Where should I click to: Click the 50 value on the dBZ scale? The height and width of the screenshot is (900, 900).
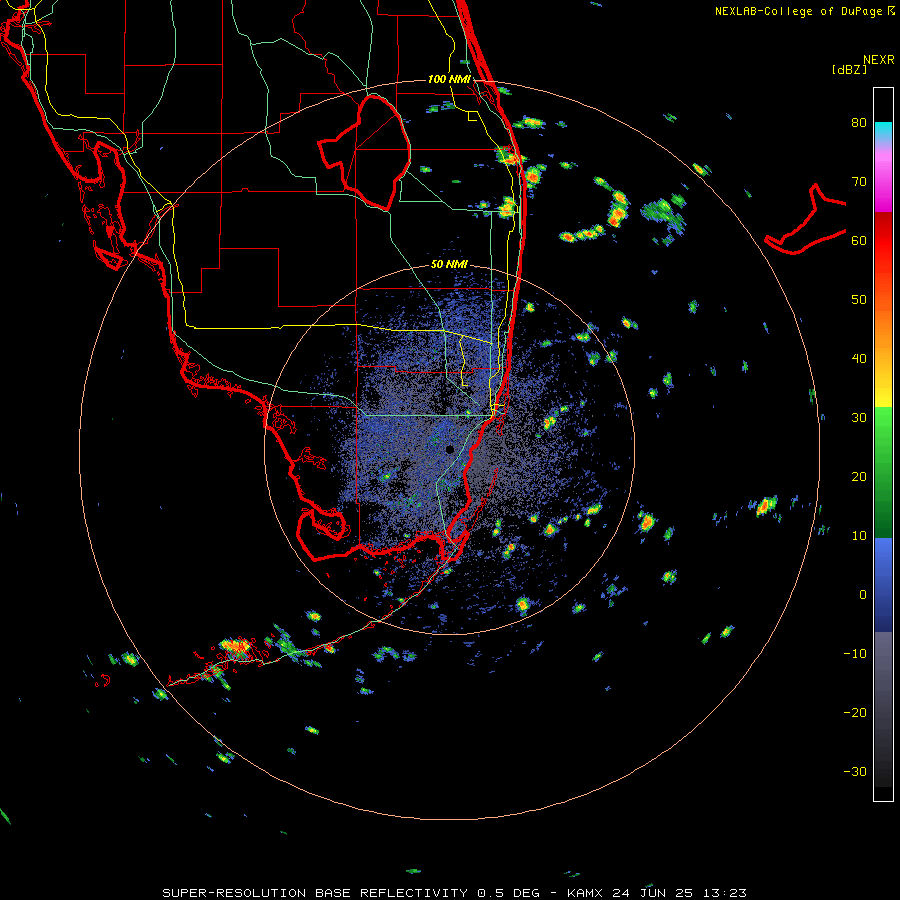[859, 300]
